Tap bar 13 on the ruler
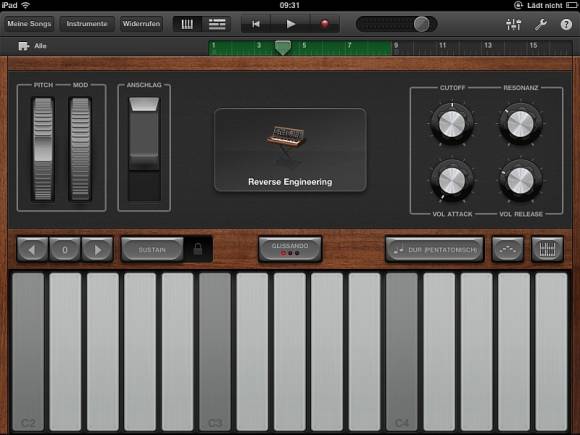The image size is (580, 435). pyautogui.click(x=488, y=45)
